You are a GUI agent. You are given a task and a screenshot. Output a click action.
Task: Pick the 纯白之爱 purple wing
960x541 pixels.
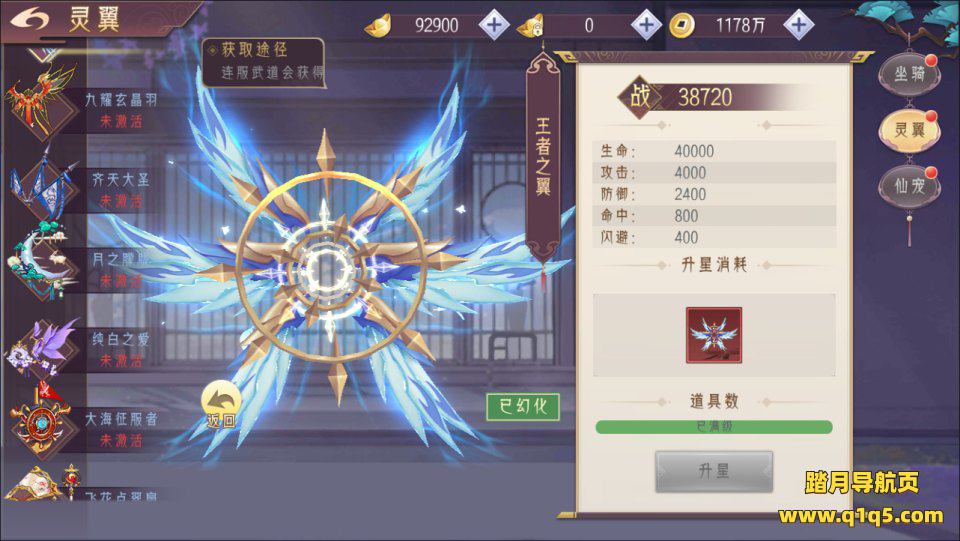click(x=42, y=347)
